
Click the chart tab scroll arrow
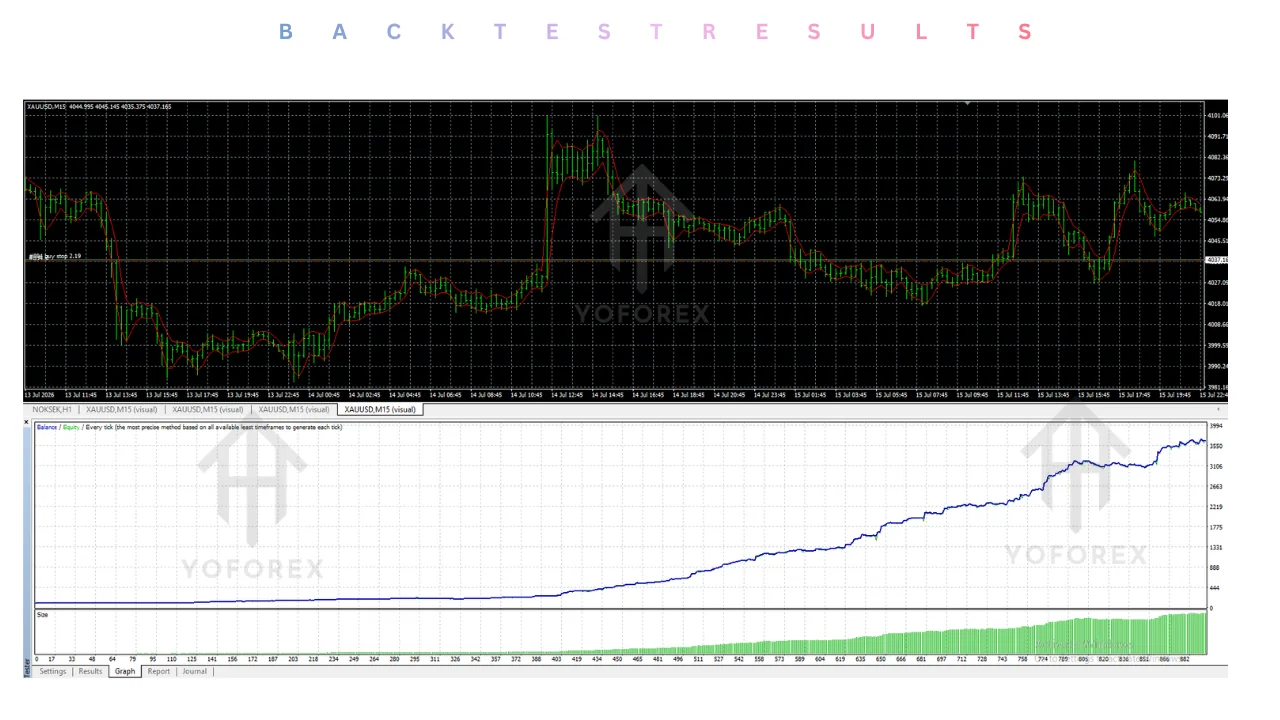[1218, 409]
